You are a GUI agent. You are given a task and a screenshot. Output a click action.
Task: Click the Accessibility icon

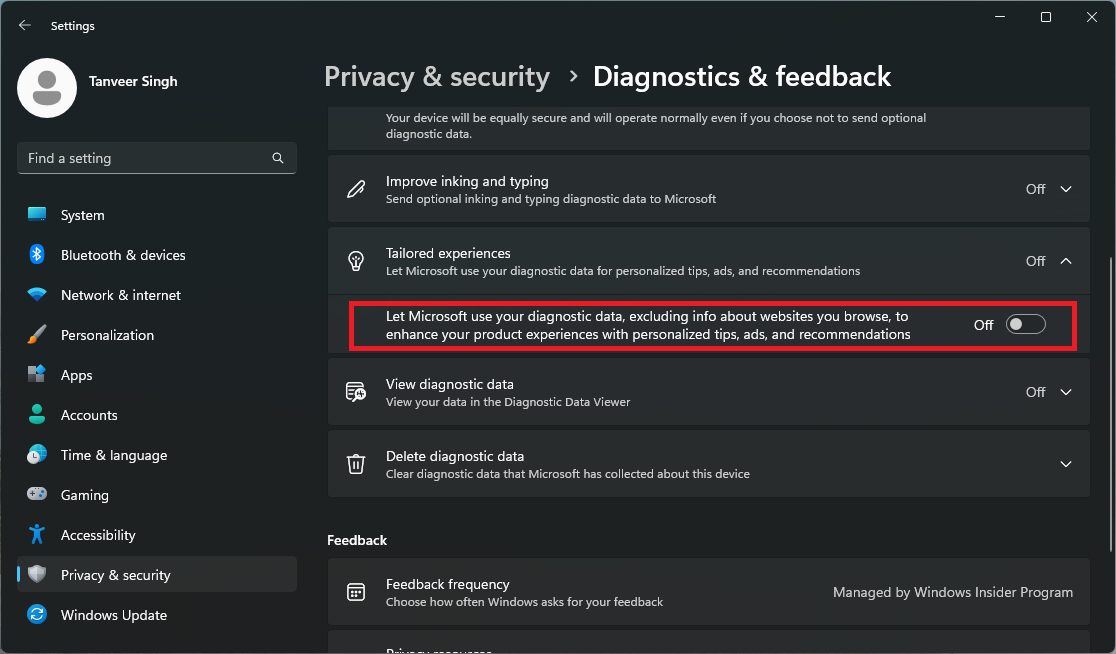coord(36,534)
